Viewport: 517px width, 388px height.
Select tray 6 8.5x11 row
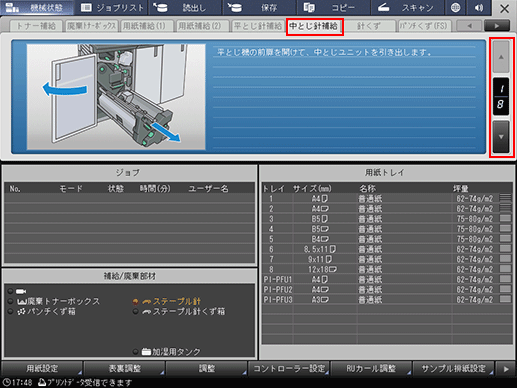387,249
